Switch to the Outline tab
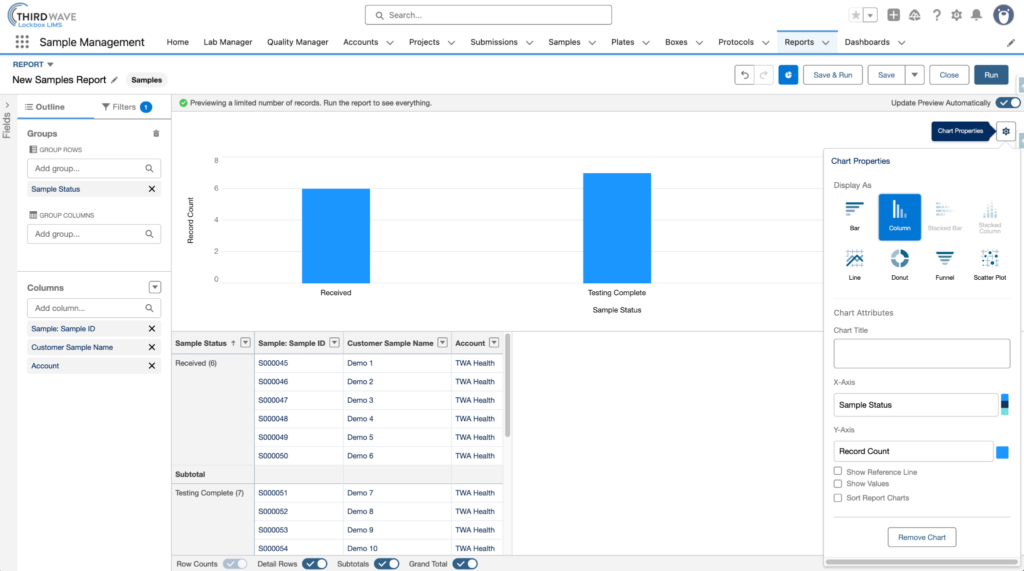This screenshot has height=571, width=1024. click(45, 107)
